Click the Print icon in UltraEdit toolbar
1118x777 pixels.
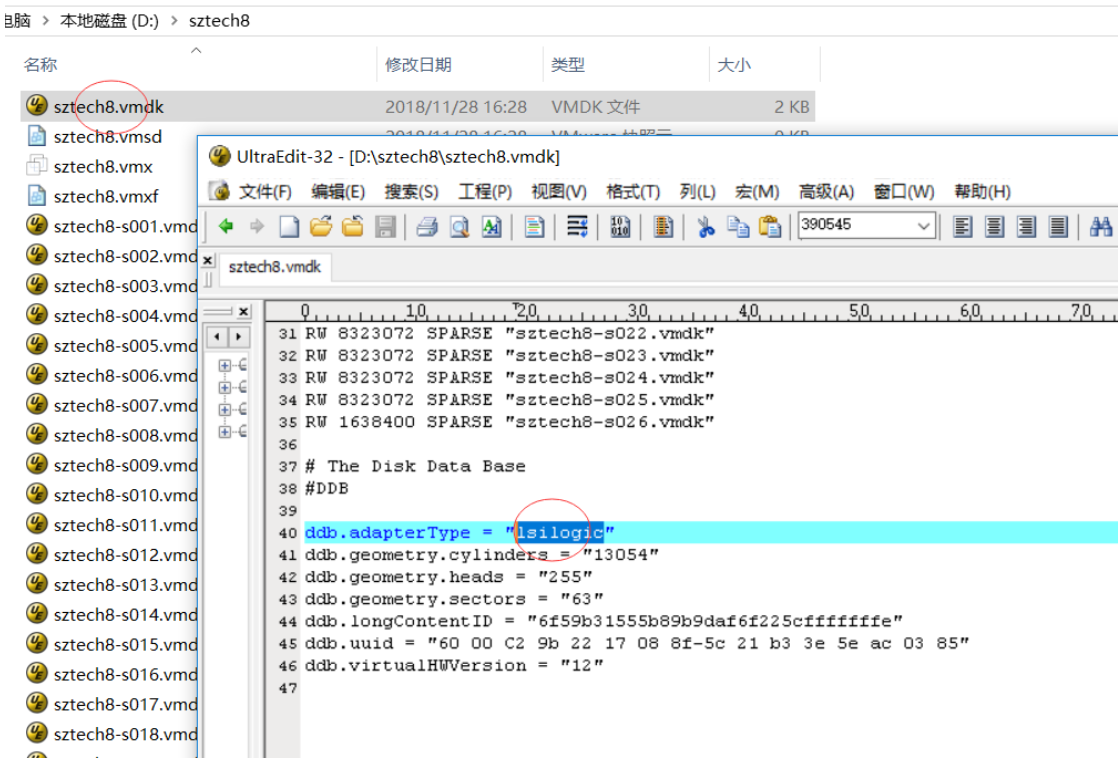pyautogui.click(x=427, y=227)
